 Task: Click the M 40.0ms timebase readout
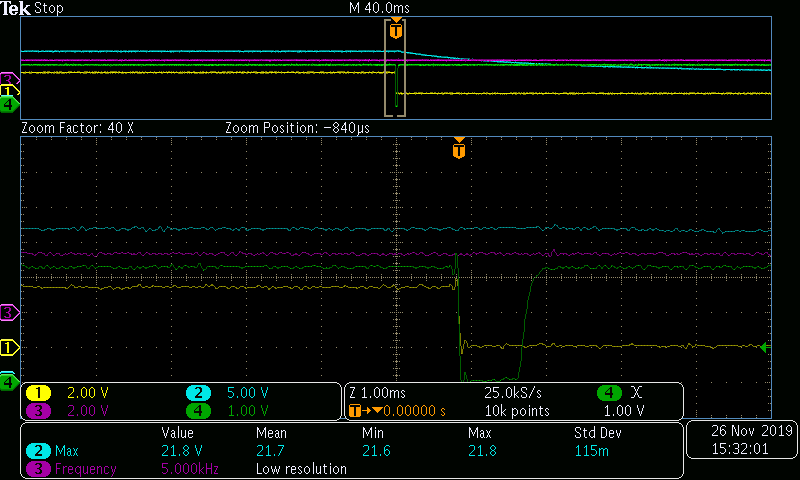coord(379,8)
